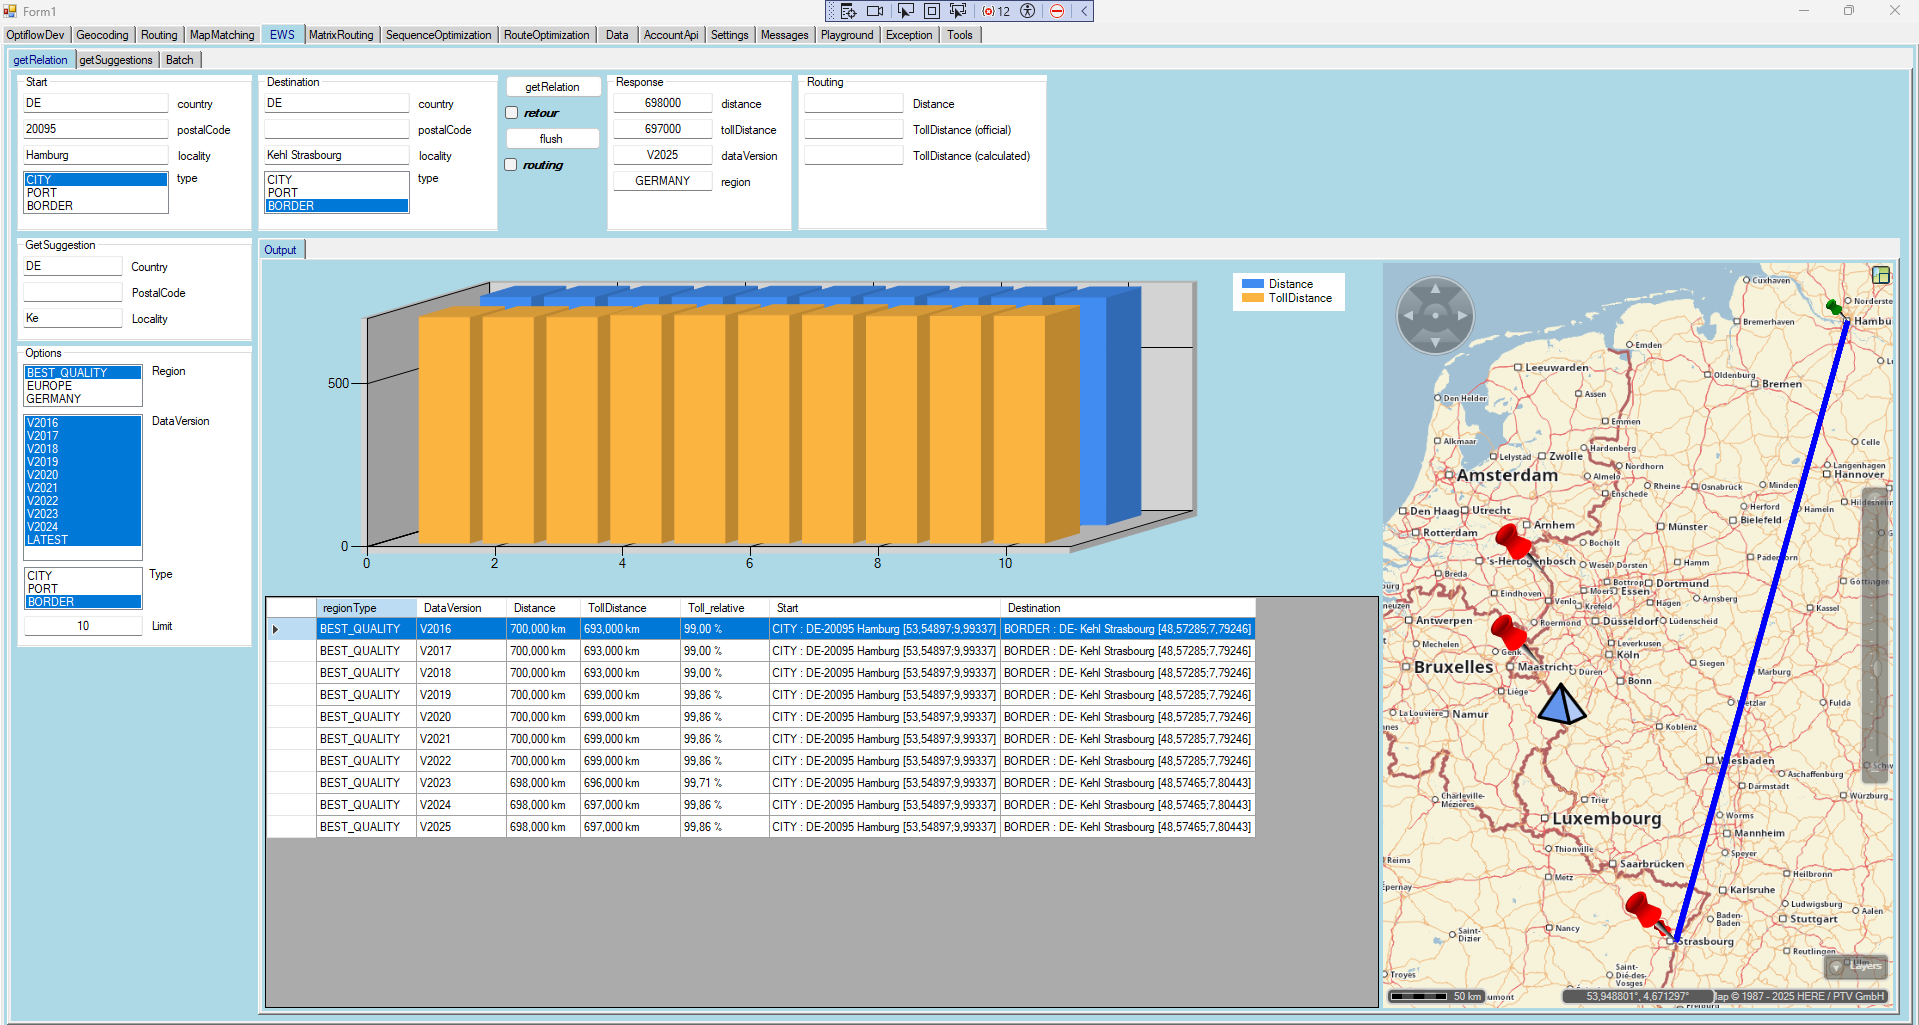The width and height of the screenshot is (1919, 1025).
Task: Activate the select element pointer icon
Action: click(x=905, y=11)
